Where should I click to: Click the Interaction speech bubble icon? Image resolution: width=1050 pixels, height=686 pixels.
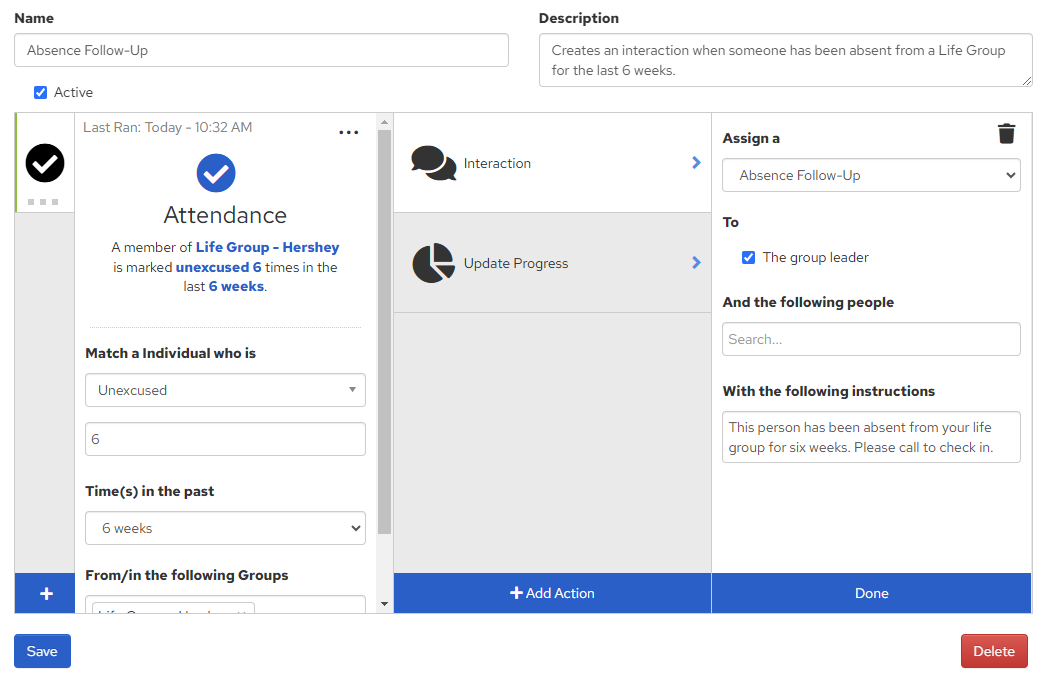point(434,162)
